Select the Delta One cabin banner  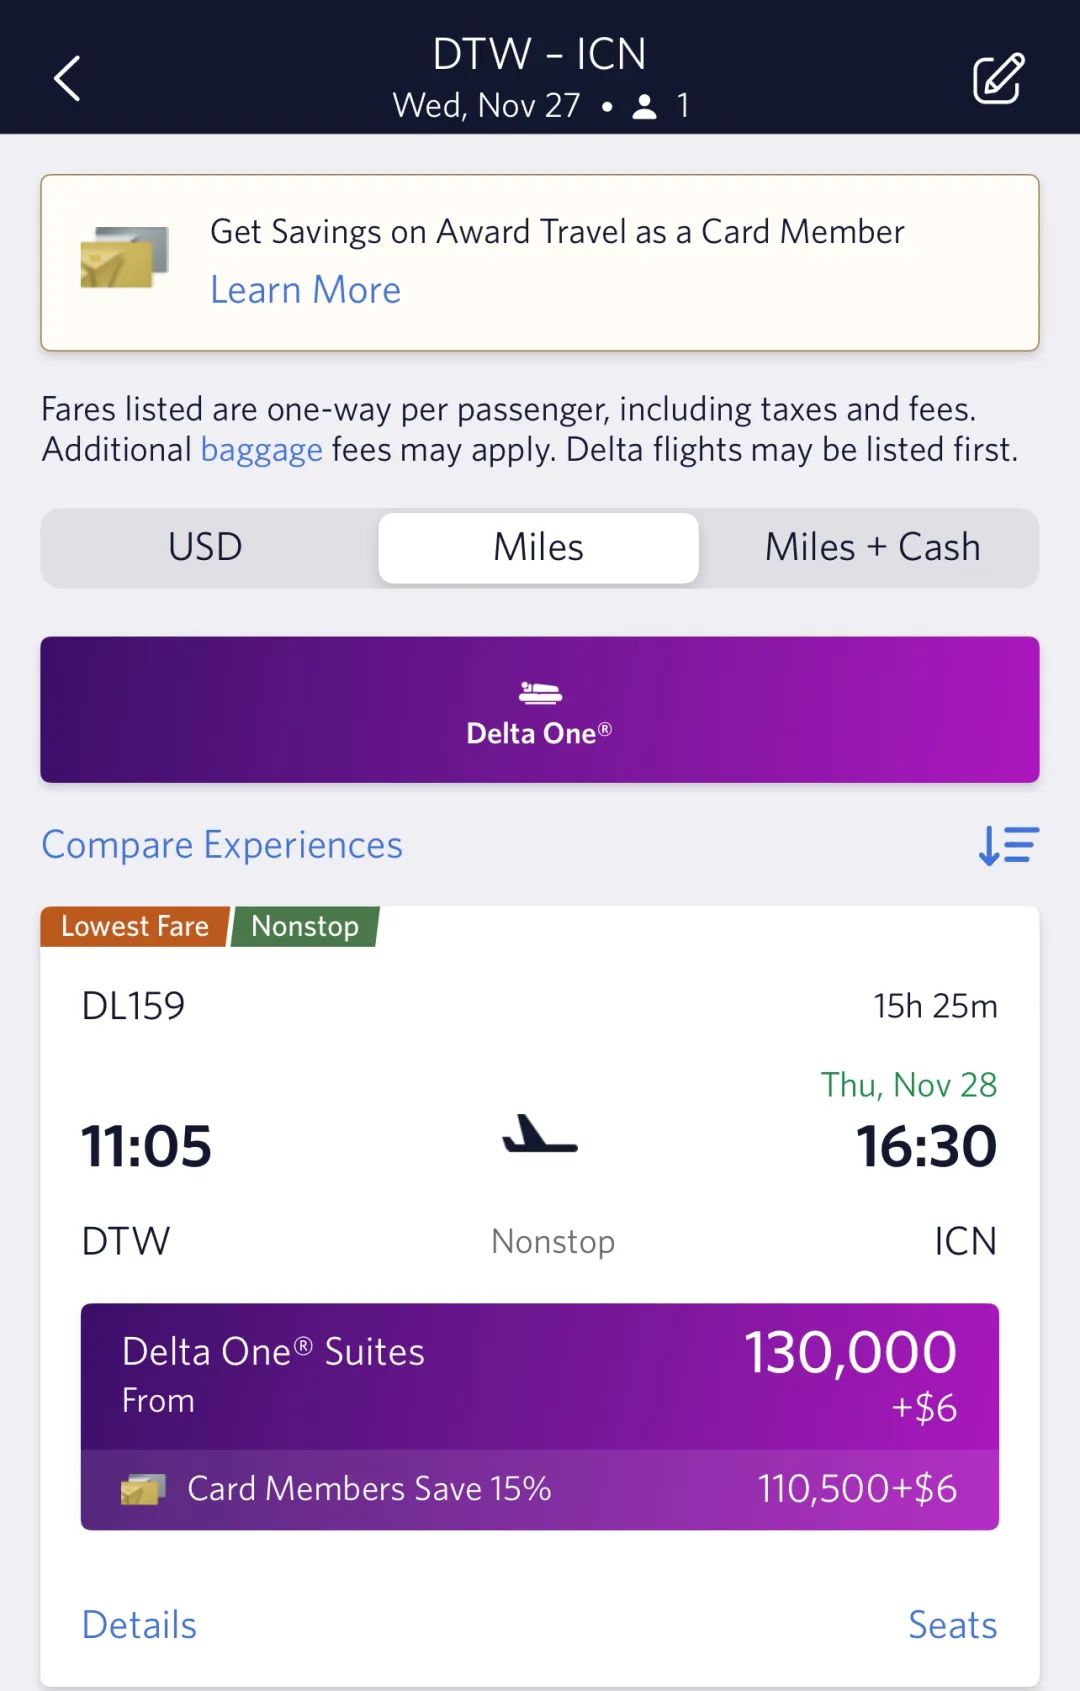click(540, 709)
